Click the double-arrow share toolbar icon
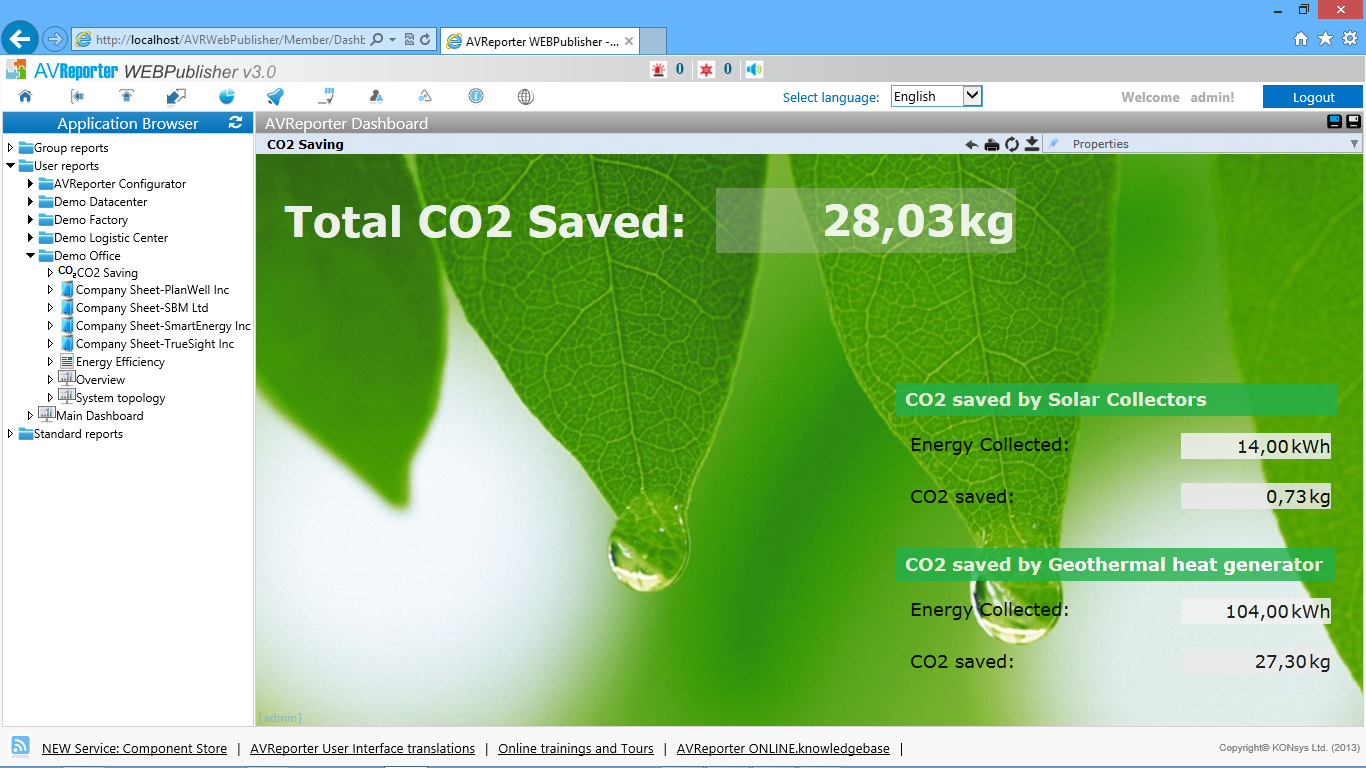 (176, 97)
